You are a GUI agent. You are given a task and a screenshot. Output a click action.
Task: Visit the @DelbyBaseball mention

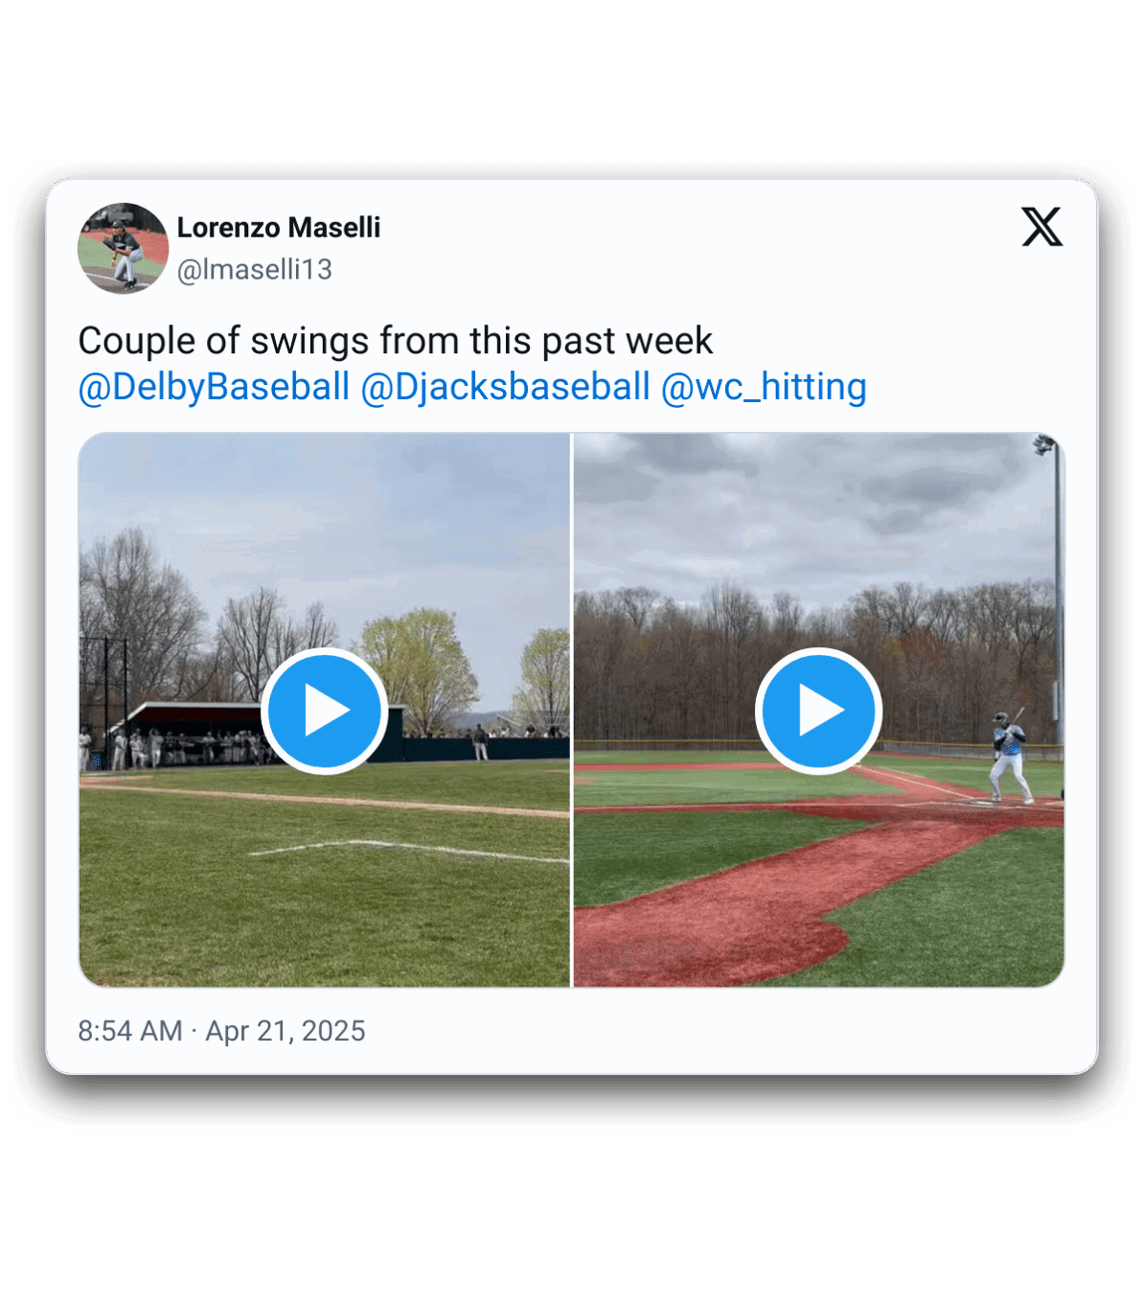coord(214,387)
